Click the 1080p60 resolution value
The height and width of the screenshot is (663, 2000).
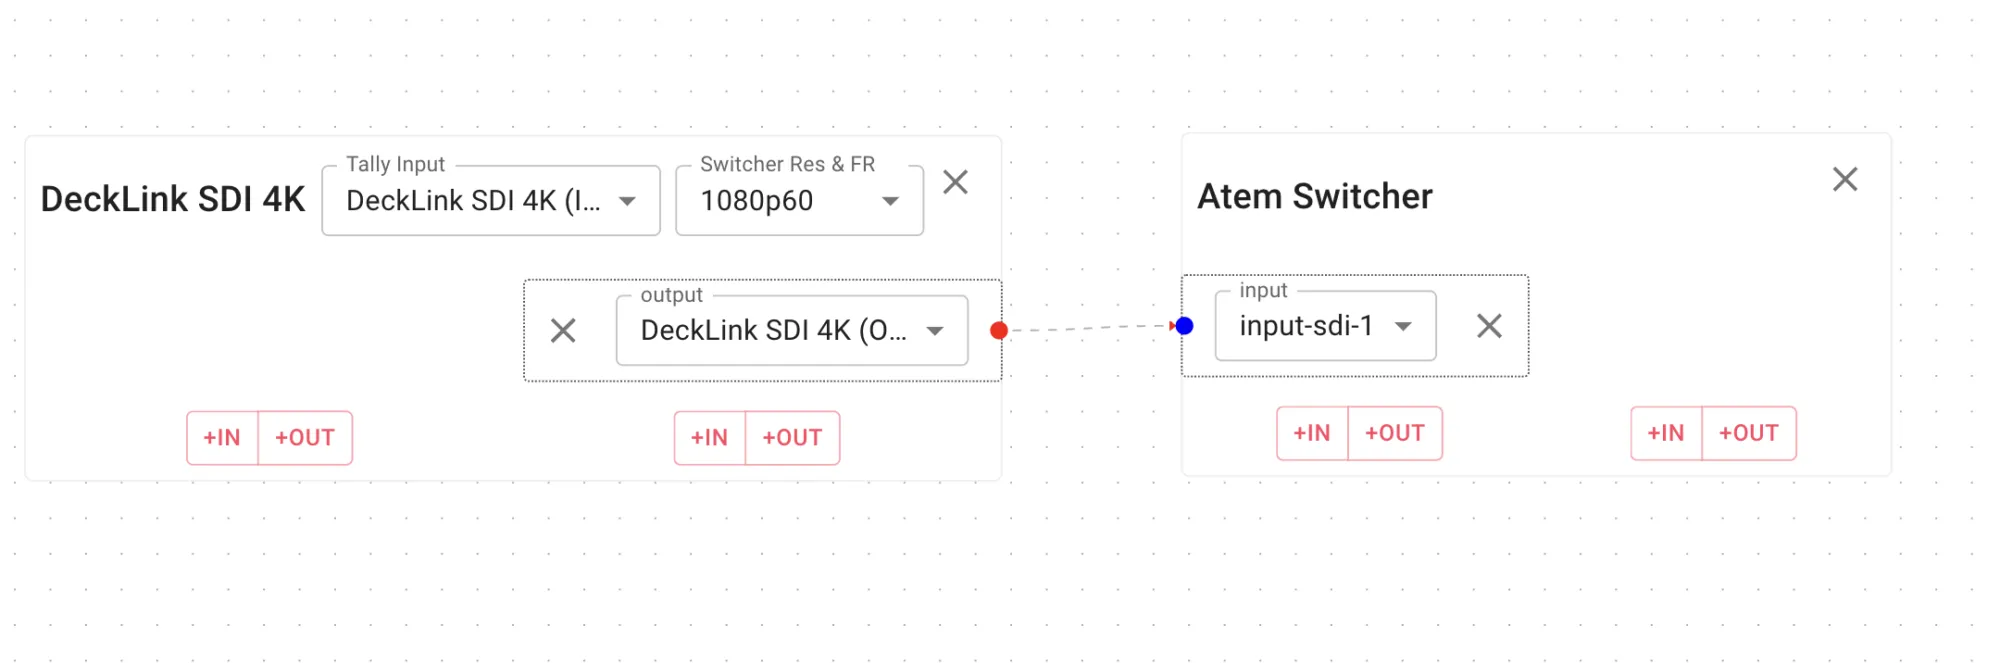coord(757,201)
